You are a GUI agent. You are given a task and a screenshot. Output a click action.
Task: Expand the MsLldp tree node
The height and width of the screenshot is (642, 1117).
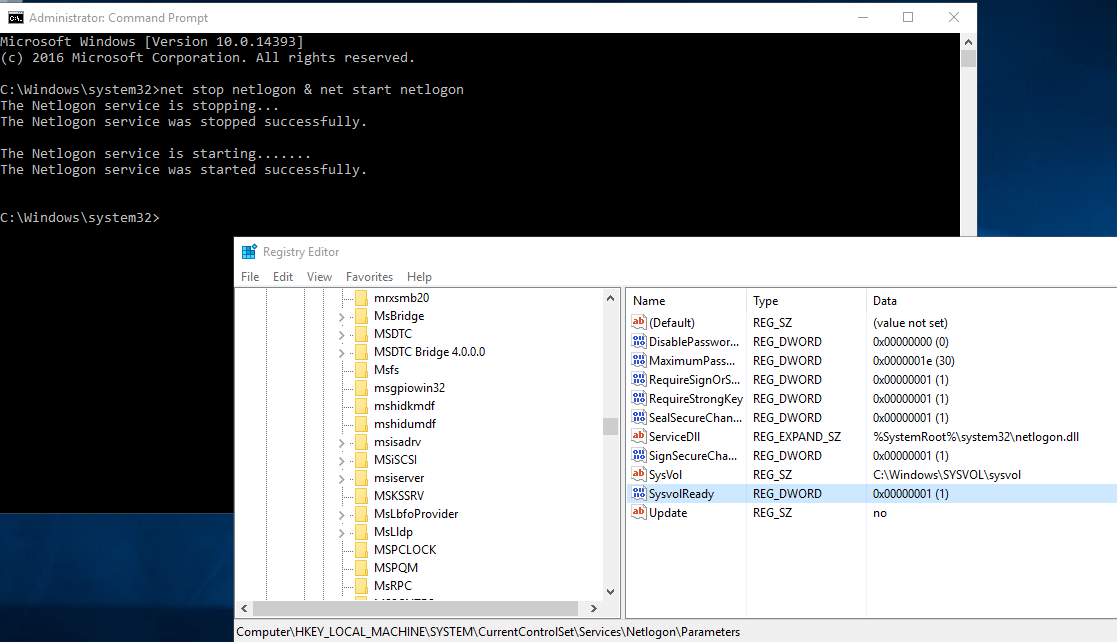(x=341, y=533)
